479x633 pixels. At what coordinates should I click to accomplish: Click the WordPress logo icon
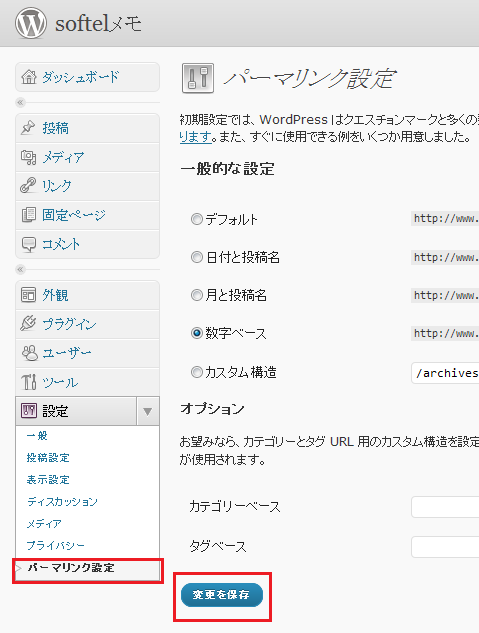click(31, 23)
